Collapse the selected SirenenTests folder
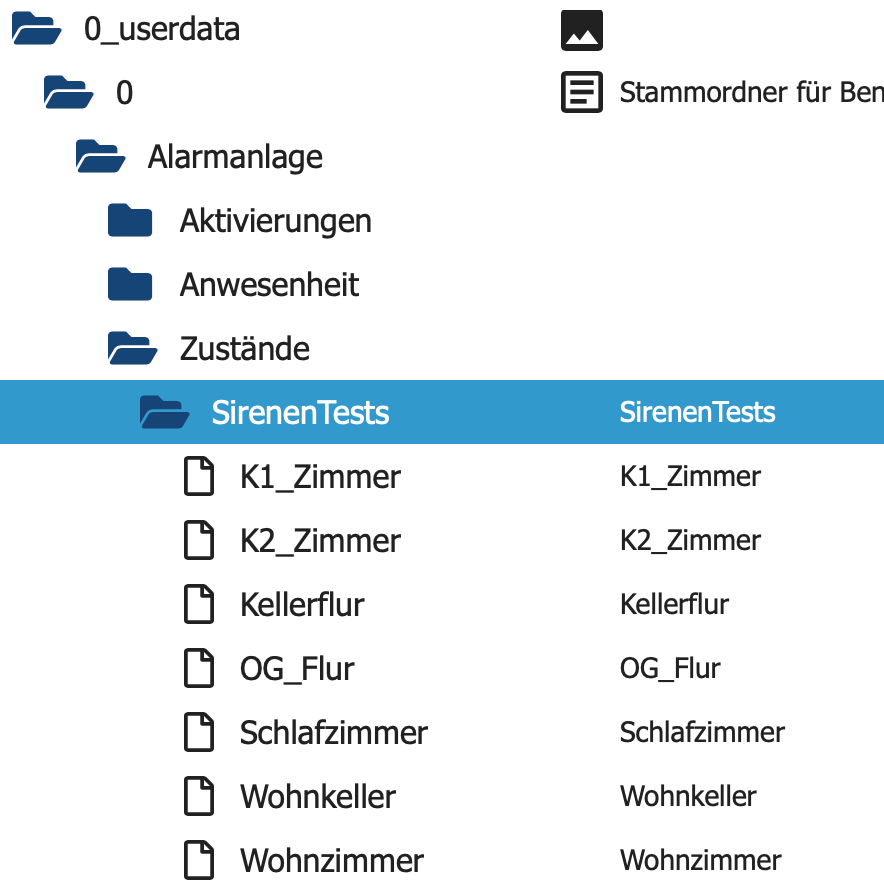Image resolution: width=884 pixels, height=892 pixels. (x=164, y=412)
